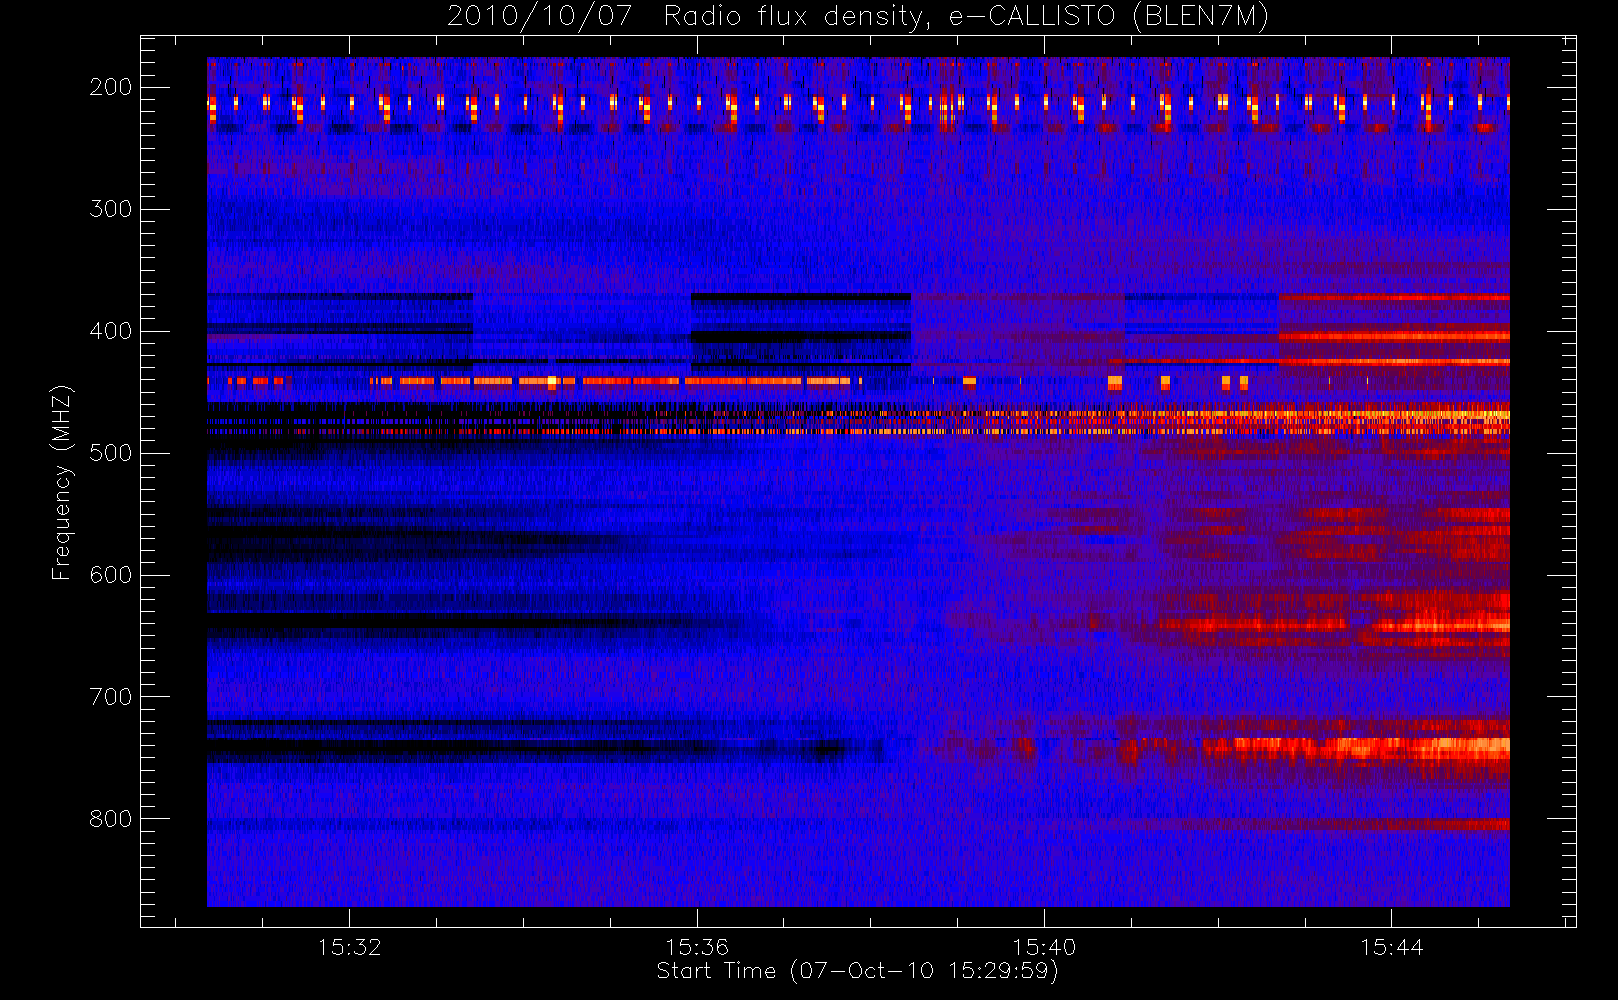Click the 15:32 time tick label
The width and height of the screenshot is (1618, 1000).
coord(350,947)
